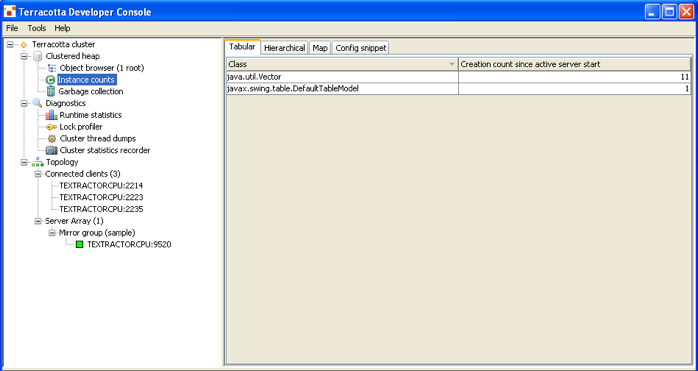The width and height of the screenshot is (698, 371).
Task: Select Instance counts tree item
Action: click(87, 80)
